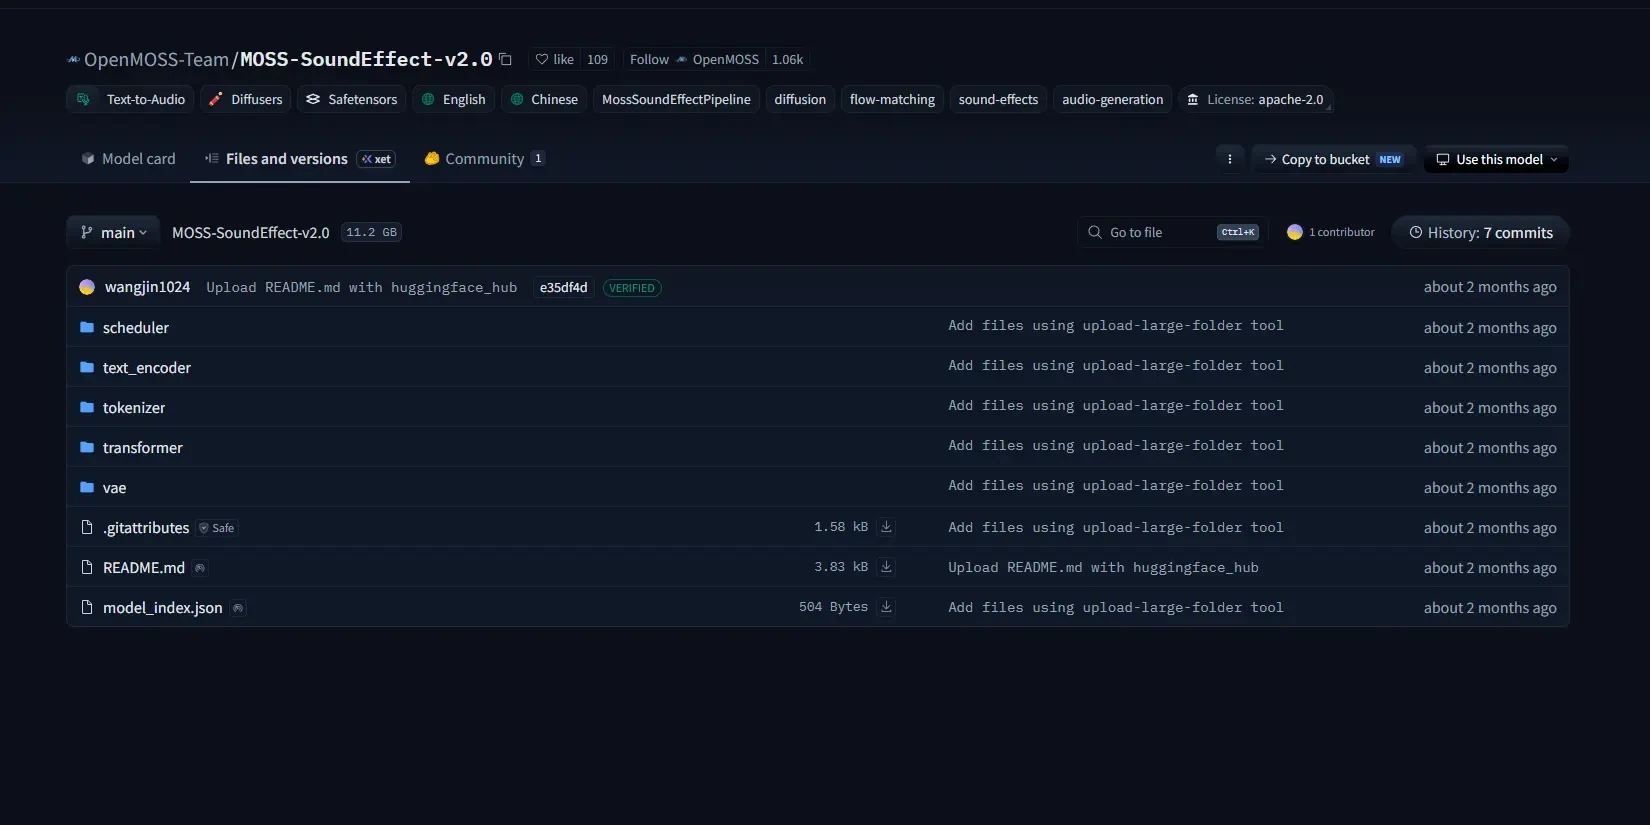Image resolution: width=1650 pixels, height=825 pixels.
Task: Expand the Use this model dropdown
Action: point(1496,159)
